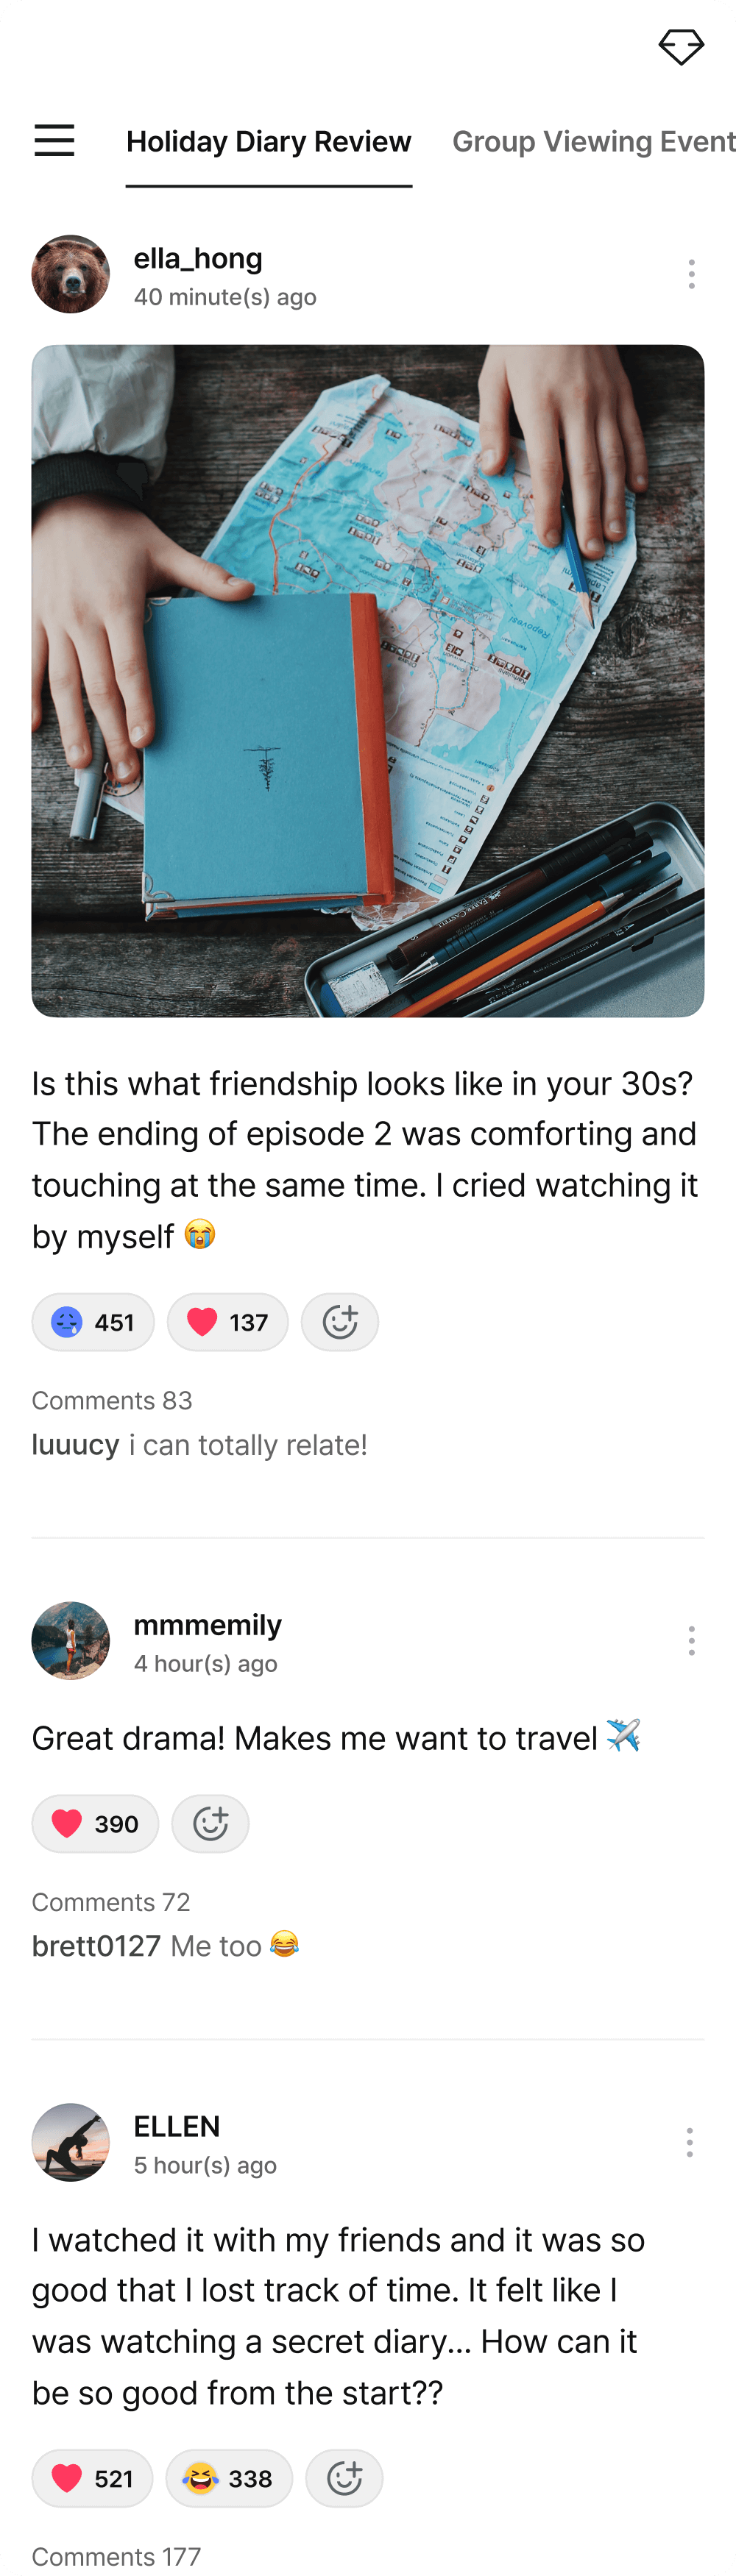
Task: Toggle the laughing reaction showing 338
Action: coord(229,2477)
